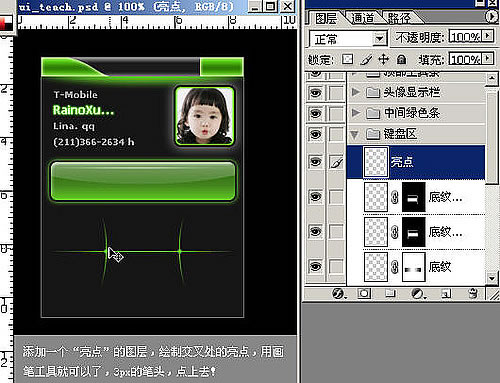Image resolution: width=500 pixels, height=383 pixels.
Task: Hide the 键盘区 folder visibility eye
Action: coord(315,134)
